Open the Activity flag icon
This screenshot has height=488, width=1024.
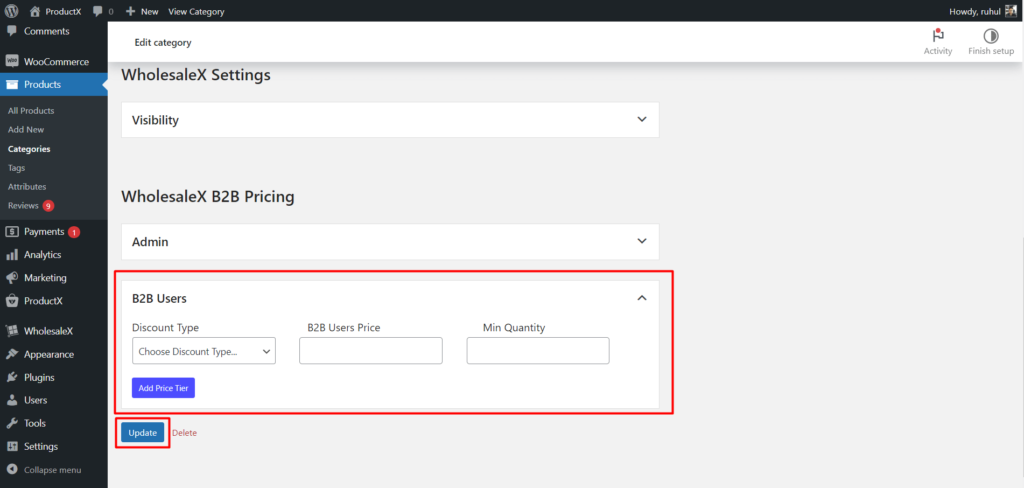coord(938,36)
